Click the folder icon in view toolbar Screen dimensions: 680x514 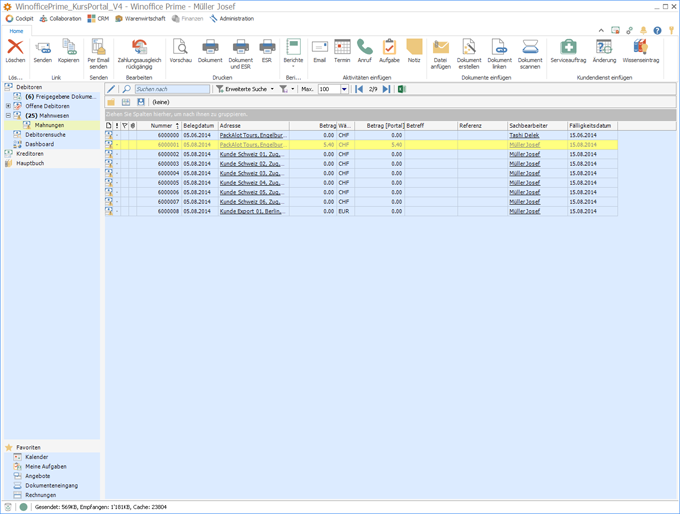pos(111,102)
